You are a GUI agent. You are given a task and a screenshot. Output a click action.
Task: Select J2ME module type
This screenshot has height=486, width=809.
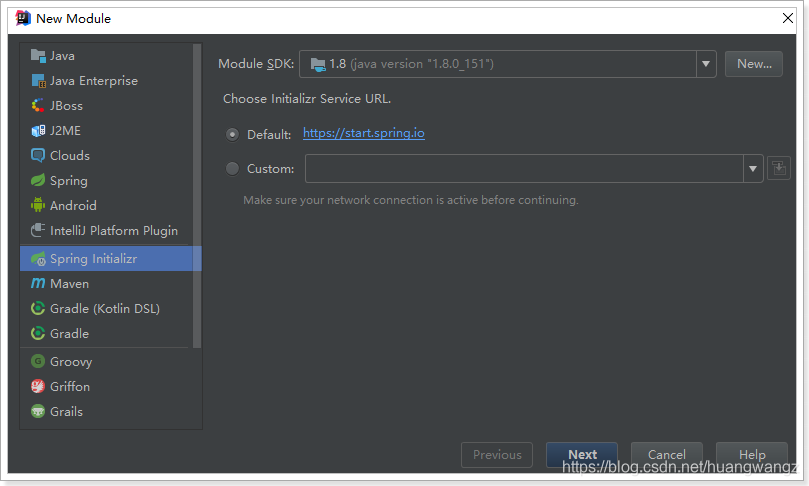point(106,131)
